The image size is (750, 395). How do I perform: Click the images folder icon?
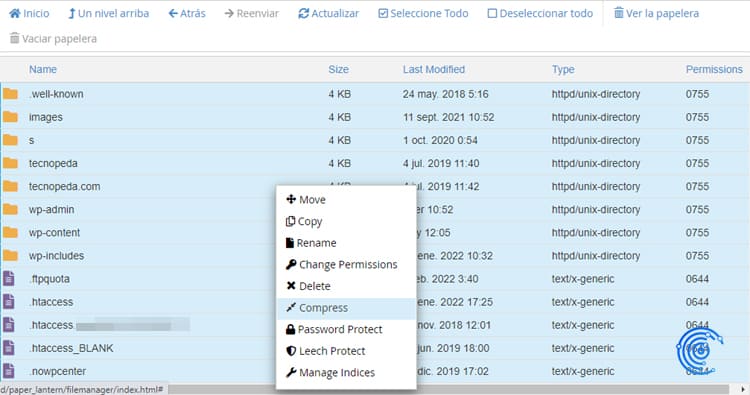[10, 117]
